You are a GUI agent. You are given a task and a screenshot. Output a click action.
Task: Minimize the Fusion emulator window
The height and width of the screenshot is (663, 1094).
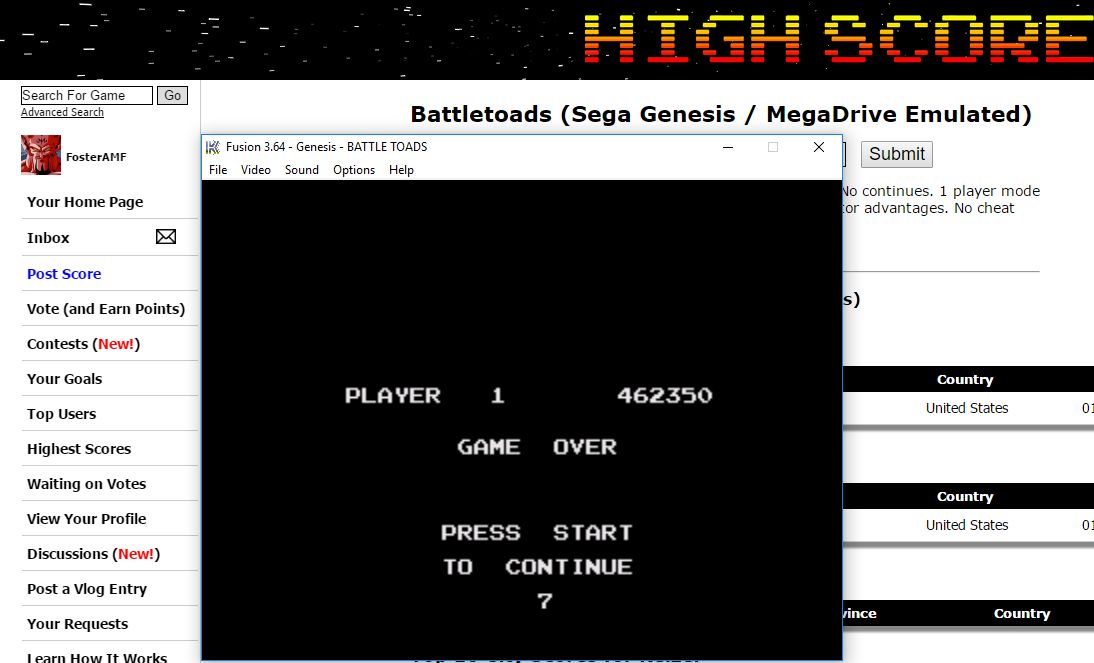(x=728, y=147)
